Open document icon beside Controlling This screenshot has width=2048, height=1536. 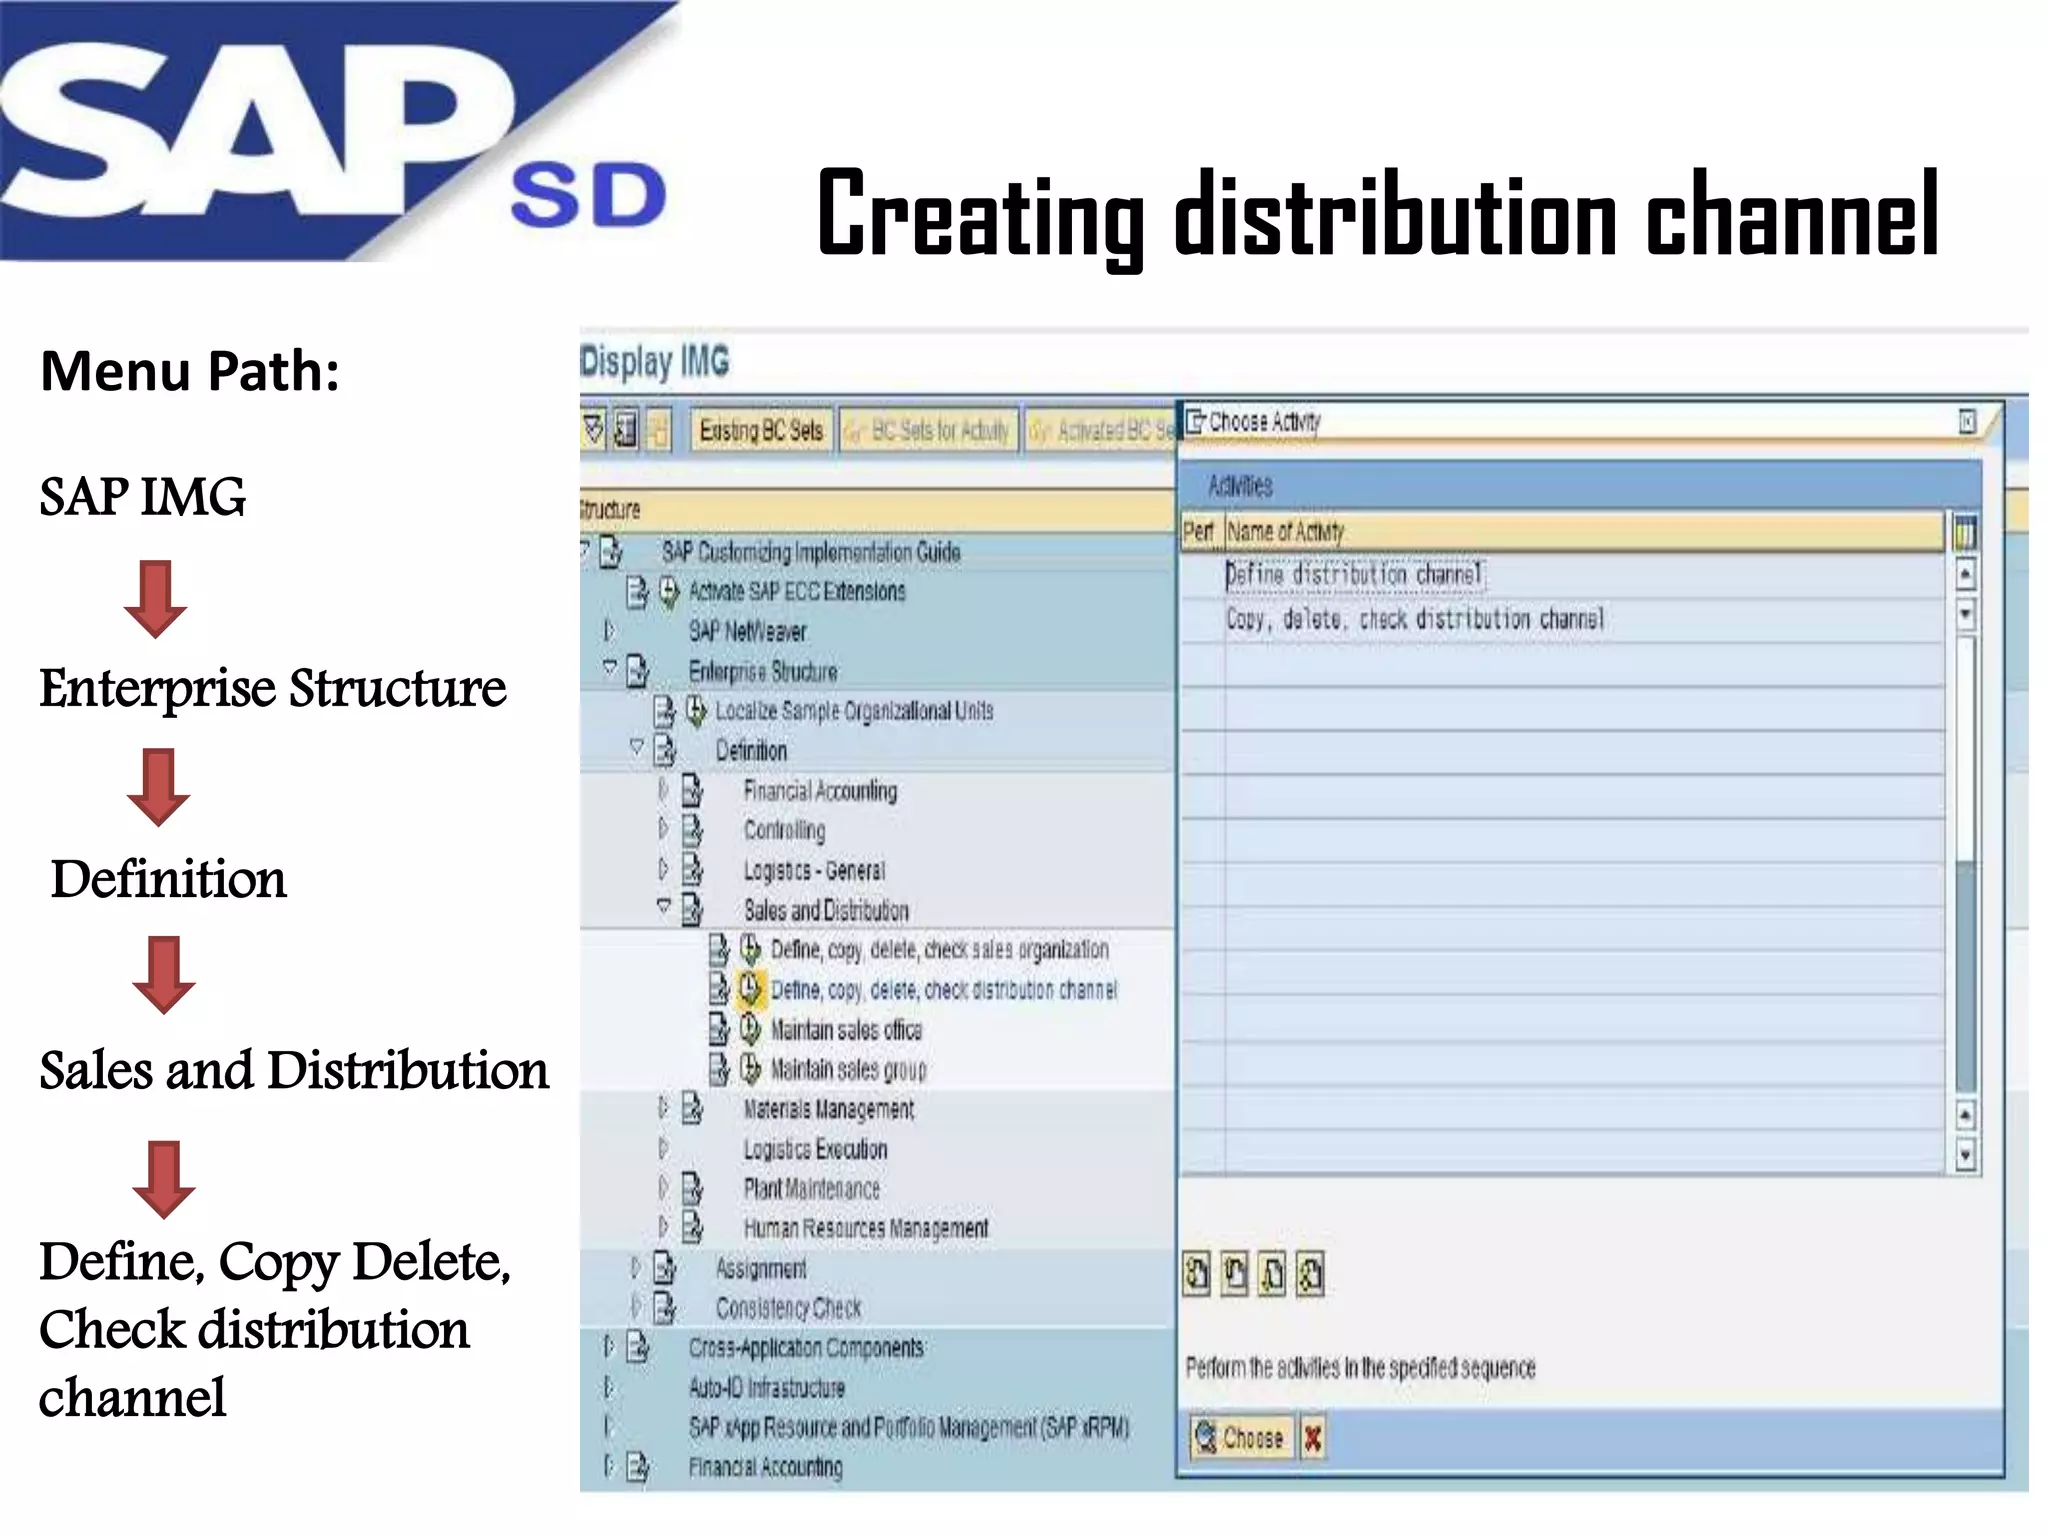pyautogui.click(x=692, y=829)
